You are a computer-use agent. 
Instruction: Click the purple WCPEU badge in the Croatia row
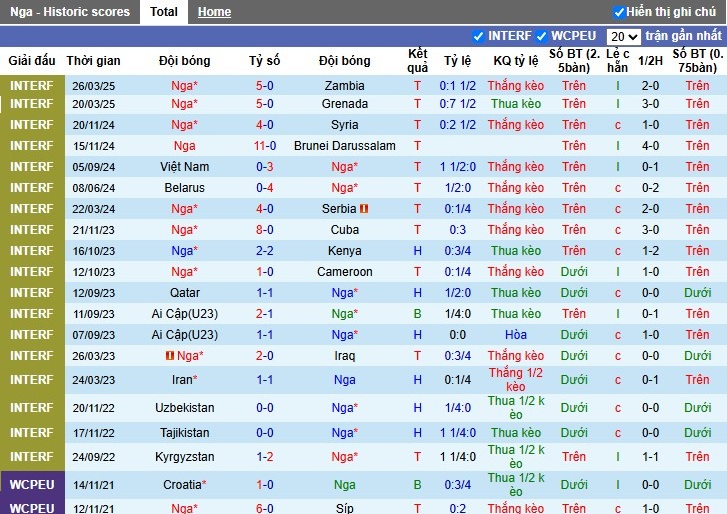pos(32,485)
